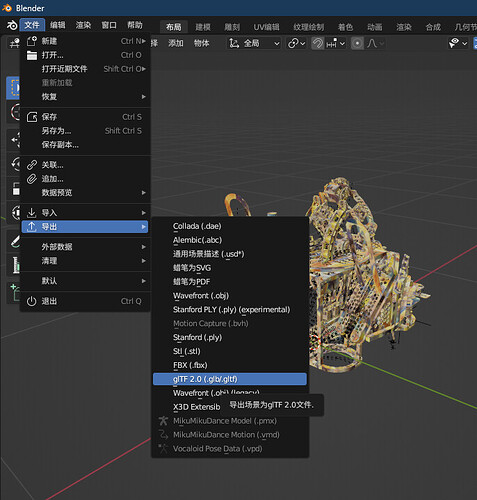Export 蜡笔为SVG
The width and height of the screenshot is (477, 500).
(x=230, y=268)
